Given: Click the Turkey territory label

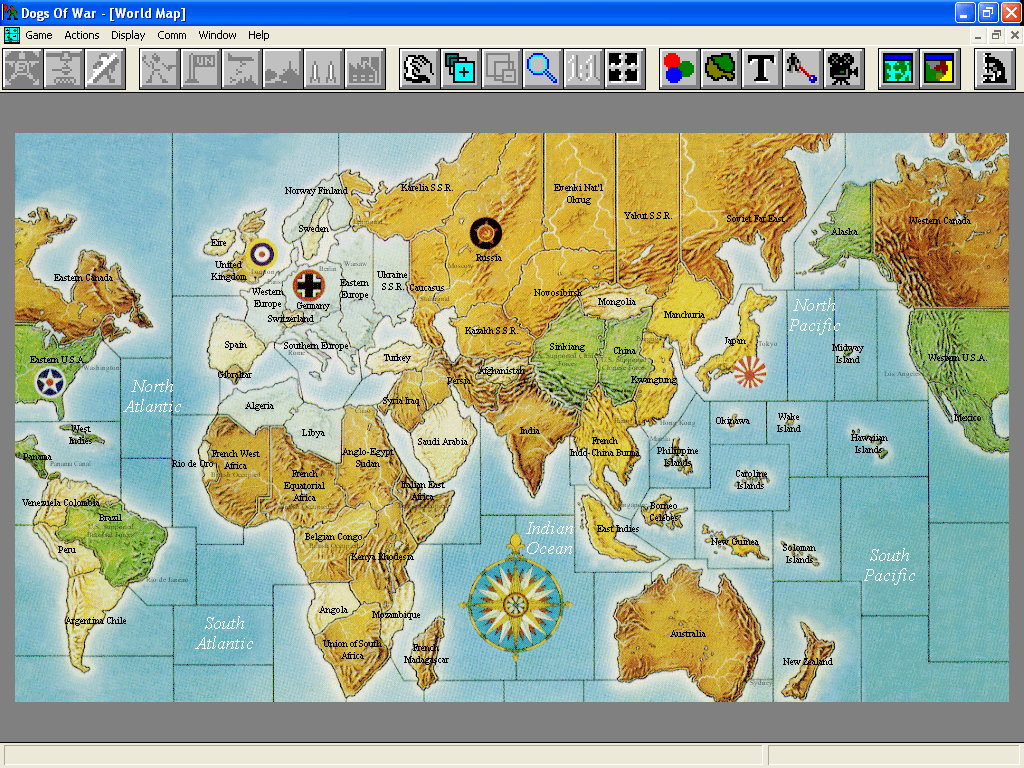Looking at the screenshot, I should pos(397,357).
